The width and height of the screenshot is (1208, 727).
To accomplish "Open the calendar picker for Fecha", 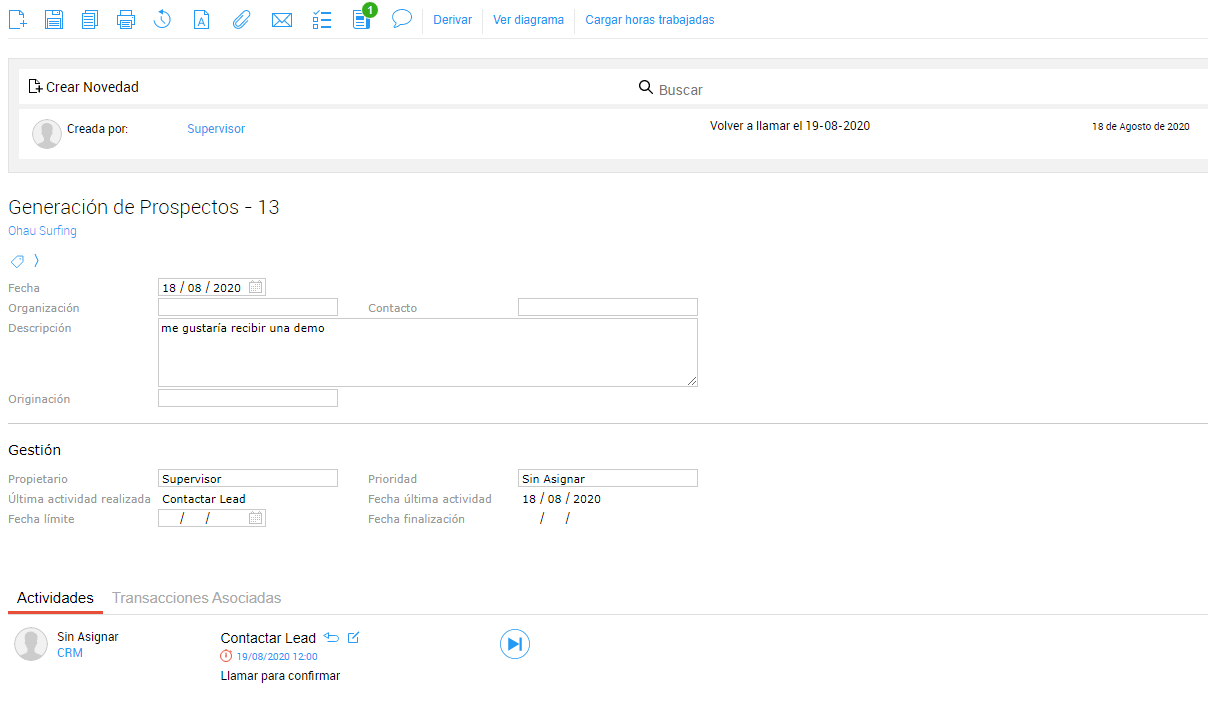I will click(256, 287).
